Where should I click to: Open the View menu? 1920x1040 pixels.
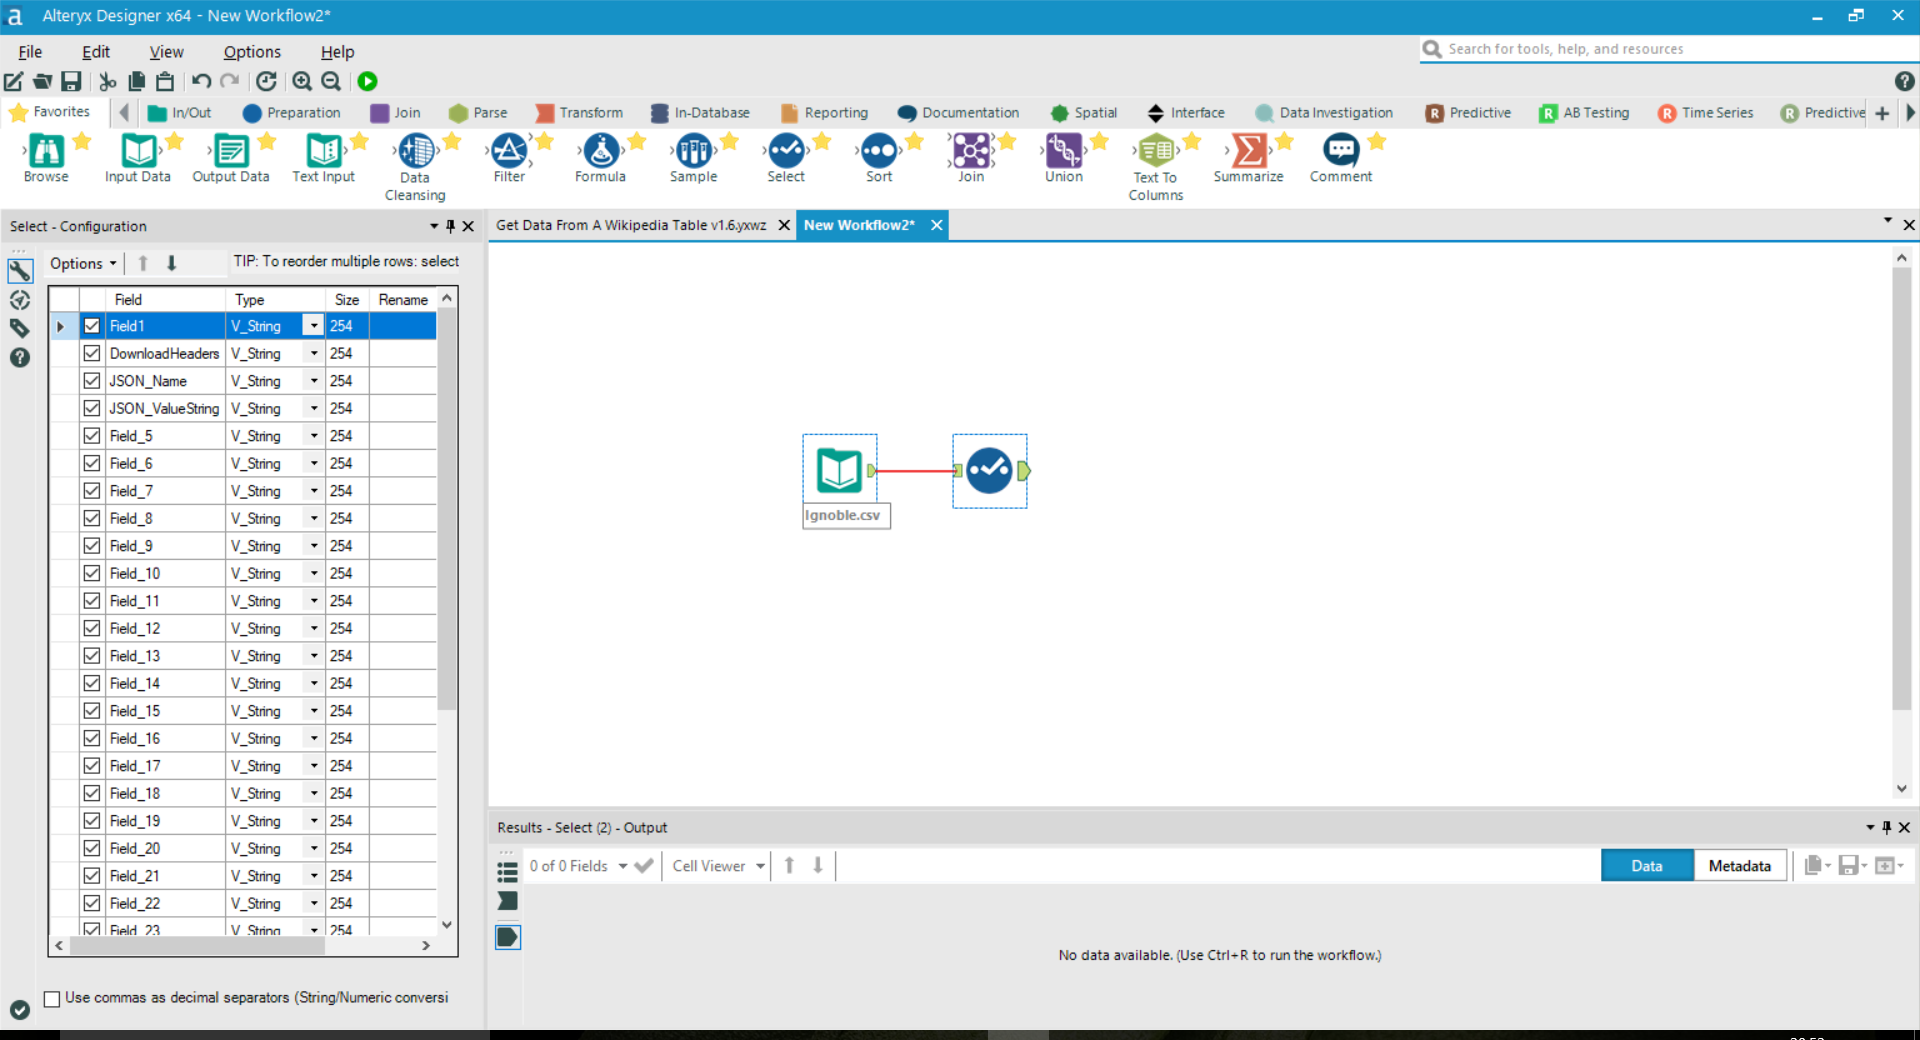[x=166, y=52]
